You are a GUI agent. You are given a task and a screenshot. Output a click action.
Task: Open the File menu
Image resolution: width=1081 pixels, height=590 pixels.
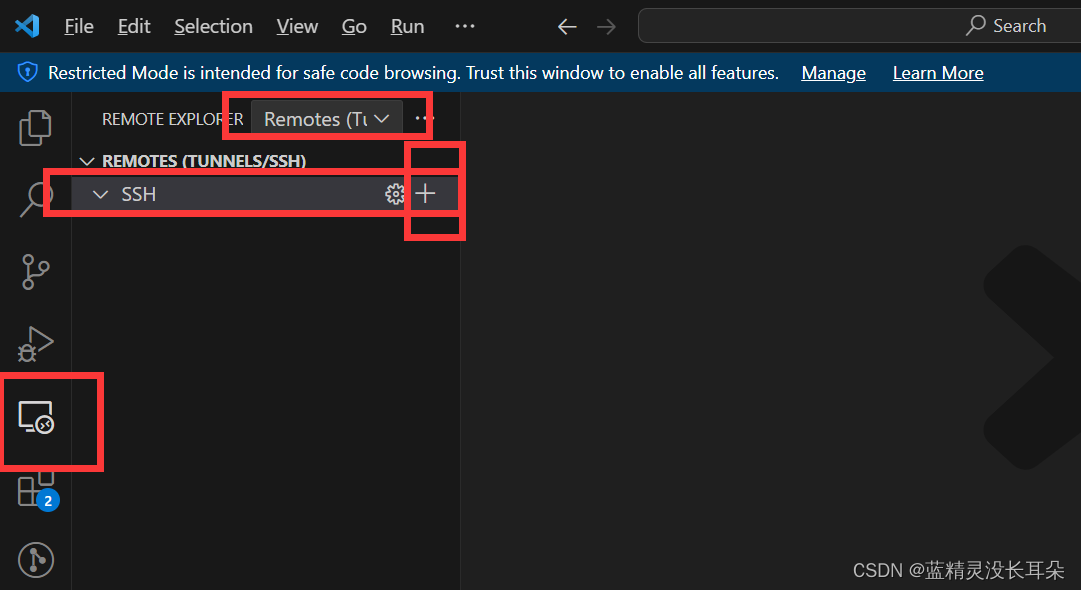click(78, 26)
